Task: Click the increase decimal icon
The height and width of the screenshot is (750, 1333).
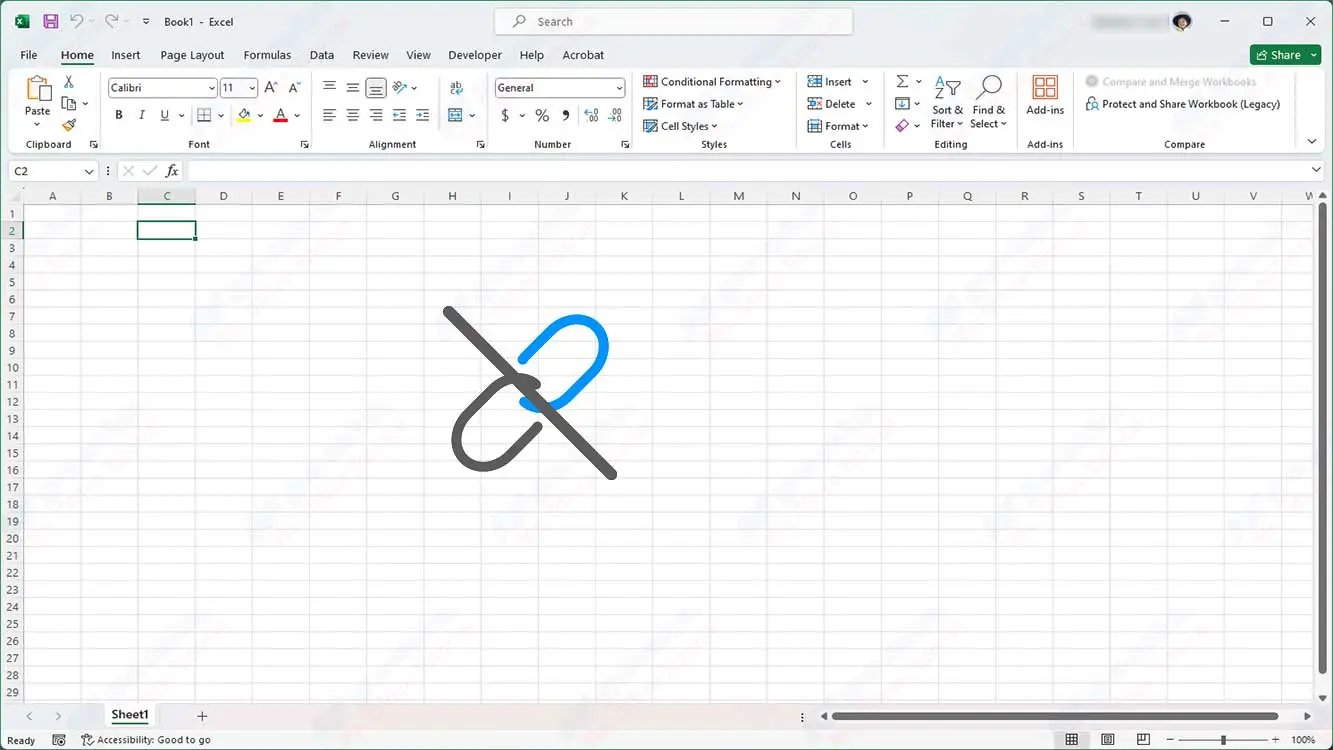Action: [591, 116]
